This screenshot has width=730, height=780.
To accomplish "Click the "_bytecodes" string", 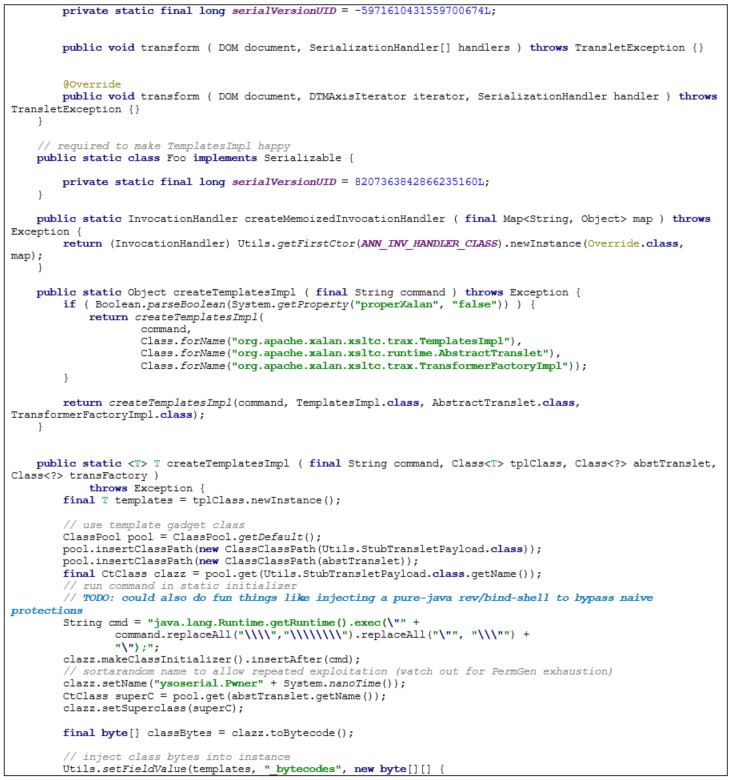I will tap(303, 769).
